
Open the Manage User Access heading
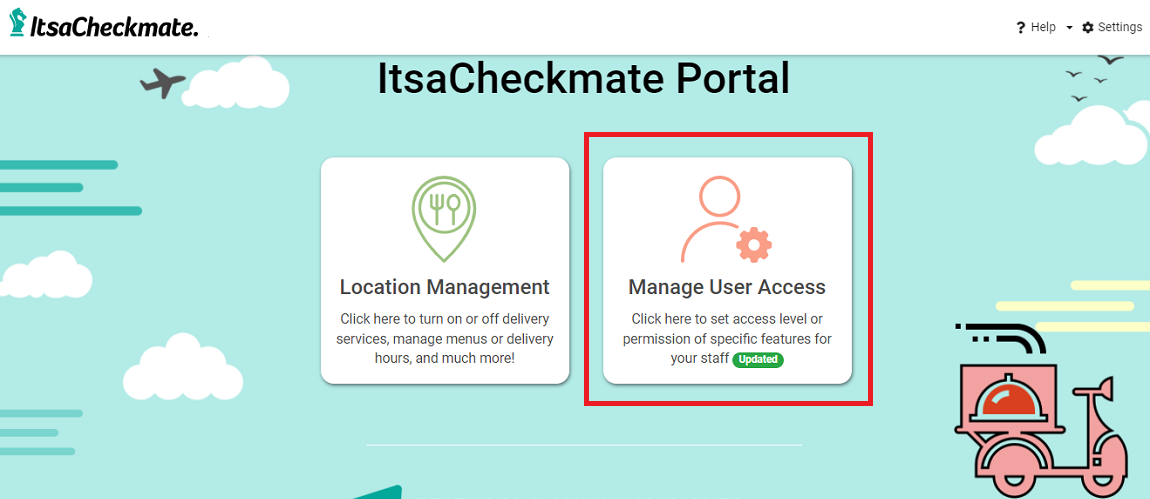(x=727, y=287)
